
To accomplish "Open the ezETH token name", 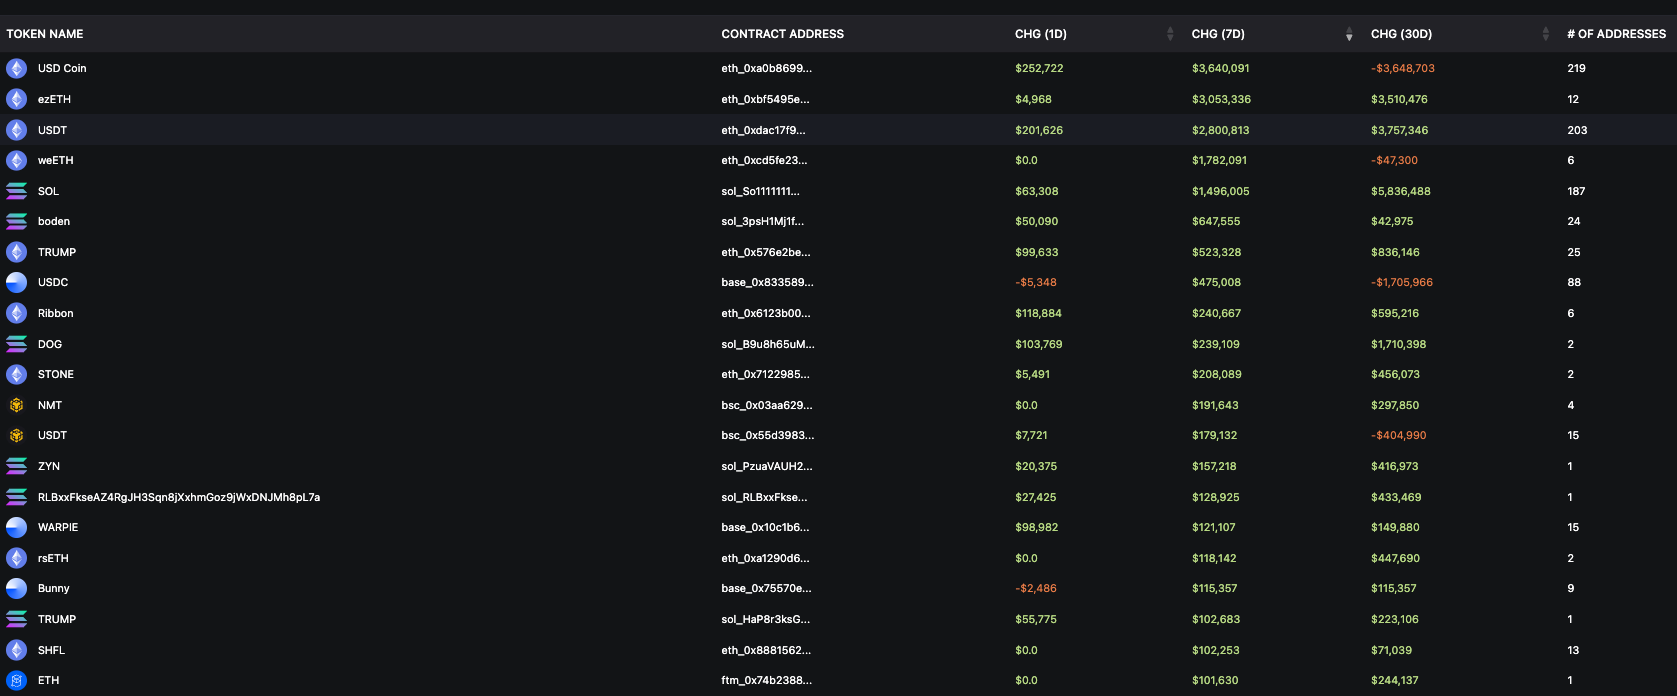I will point(54,99).
